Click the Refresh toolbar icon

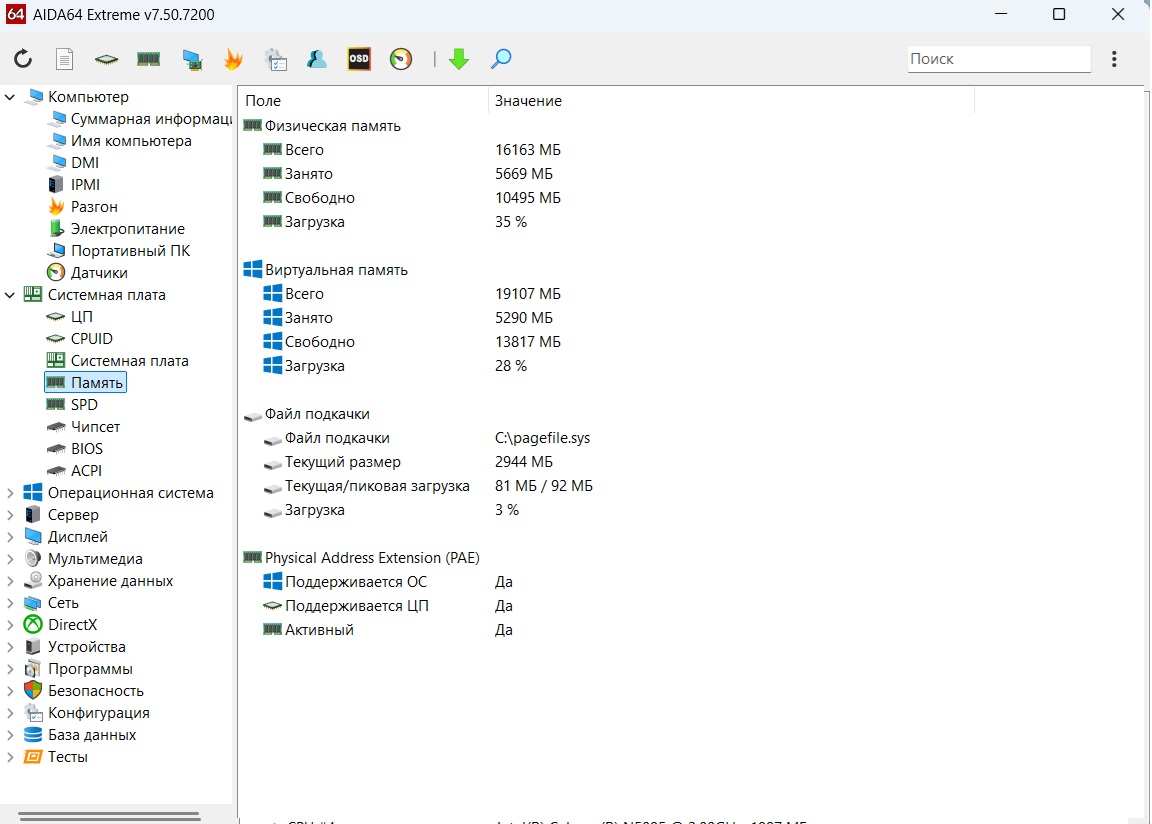23,59
